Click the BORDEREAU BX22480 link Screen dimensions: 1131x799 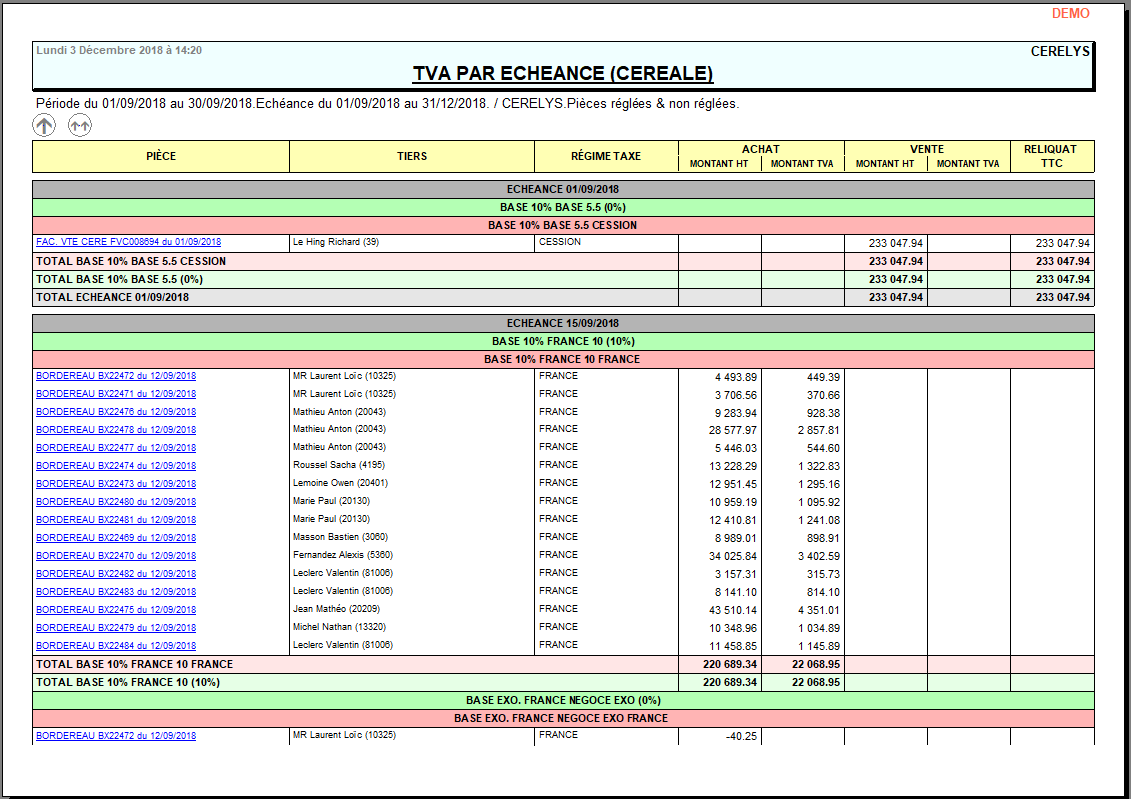[x=116, y=502]
